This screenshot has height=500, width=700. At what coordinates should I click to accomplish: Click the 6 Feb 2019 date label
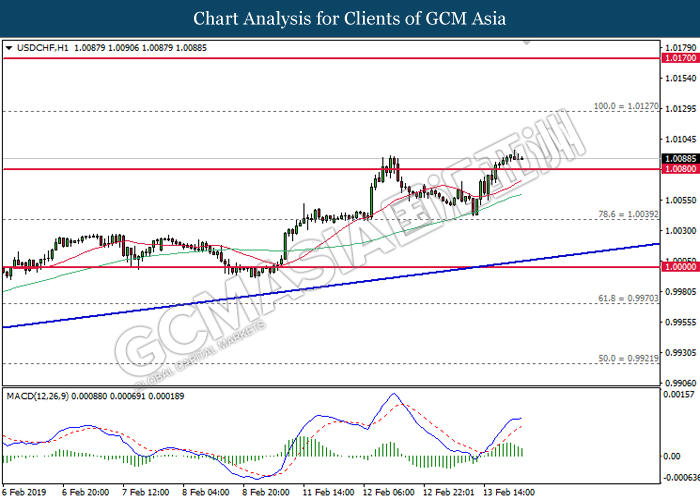(x=25, y=492)
